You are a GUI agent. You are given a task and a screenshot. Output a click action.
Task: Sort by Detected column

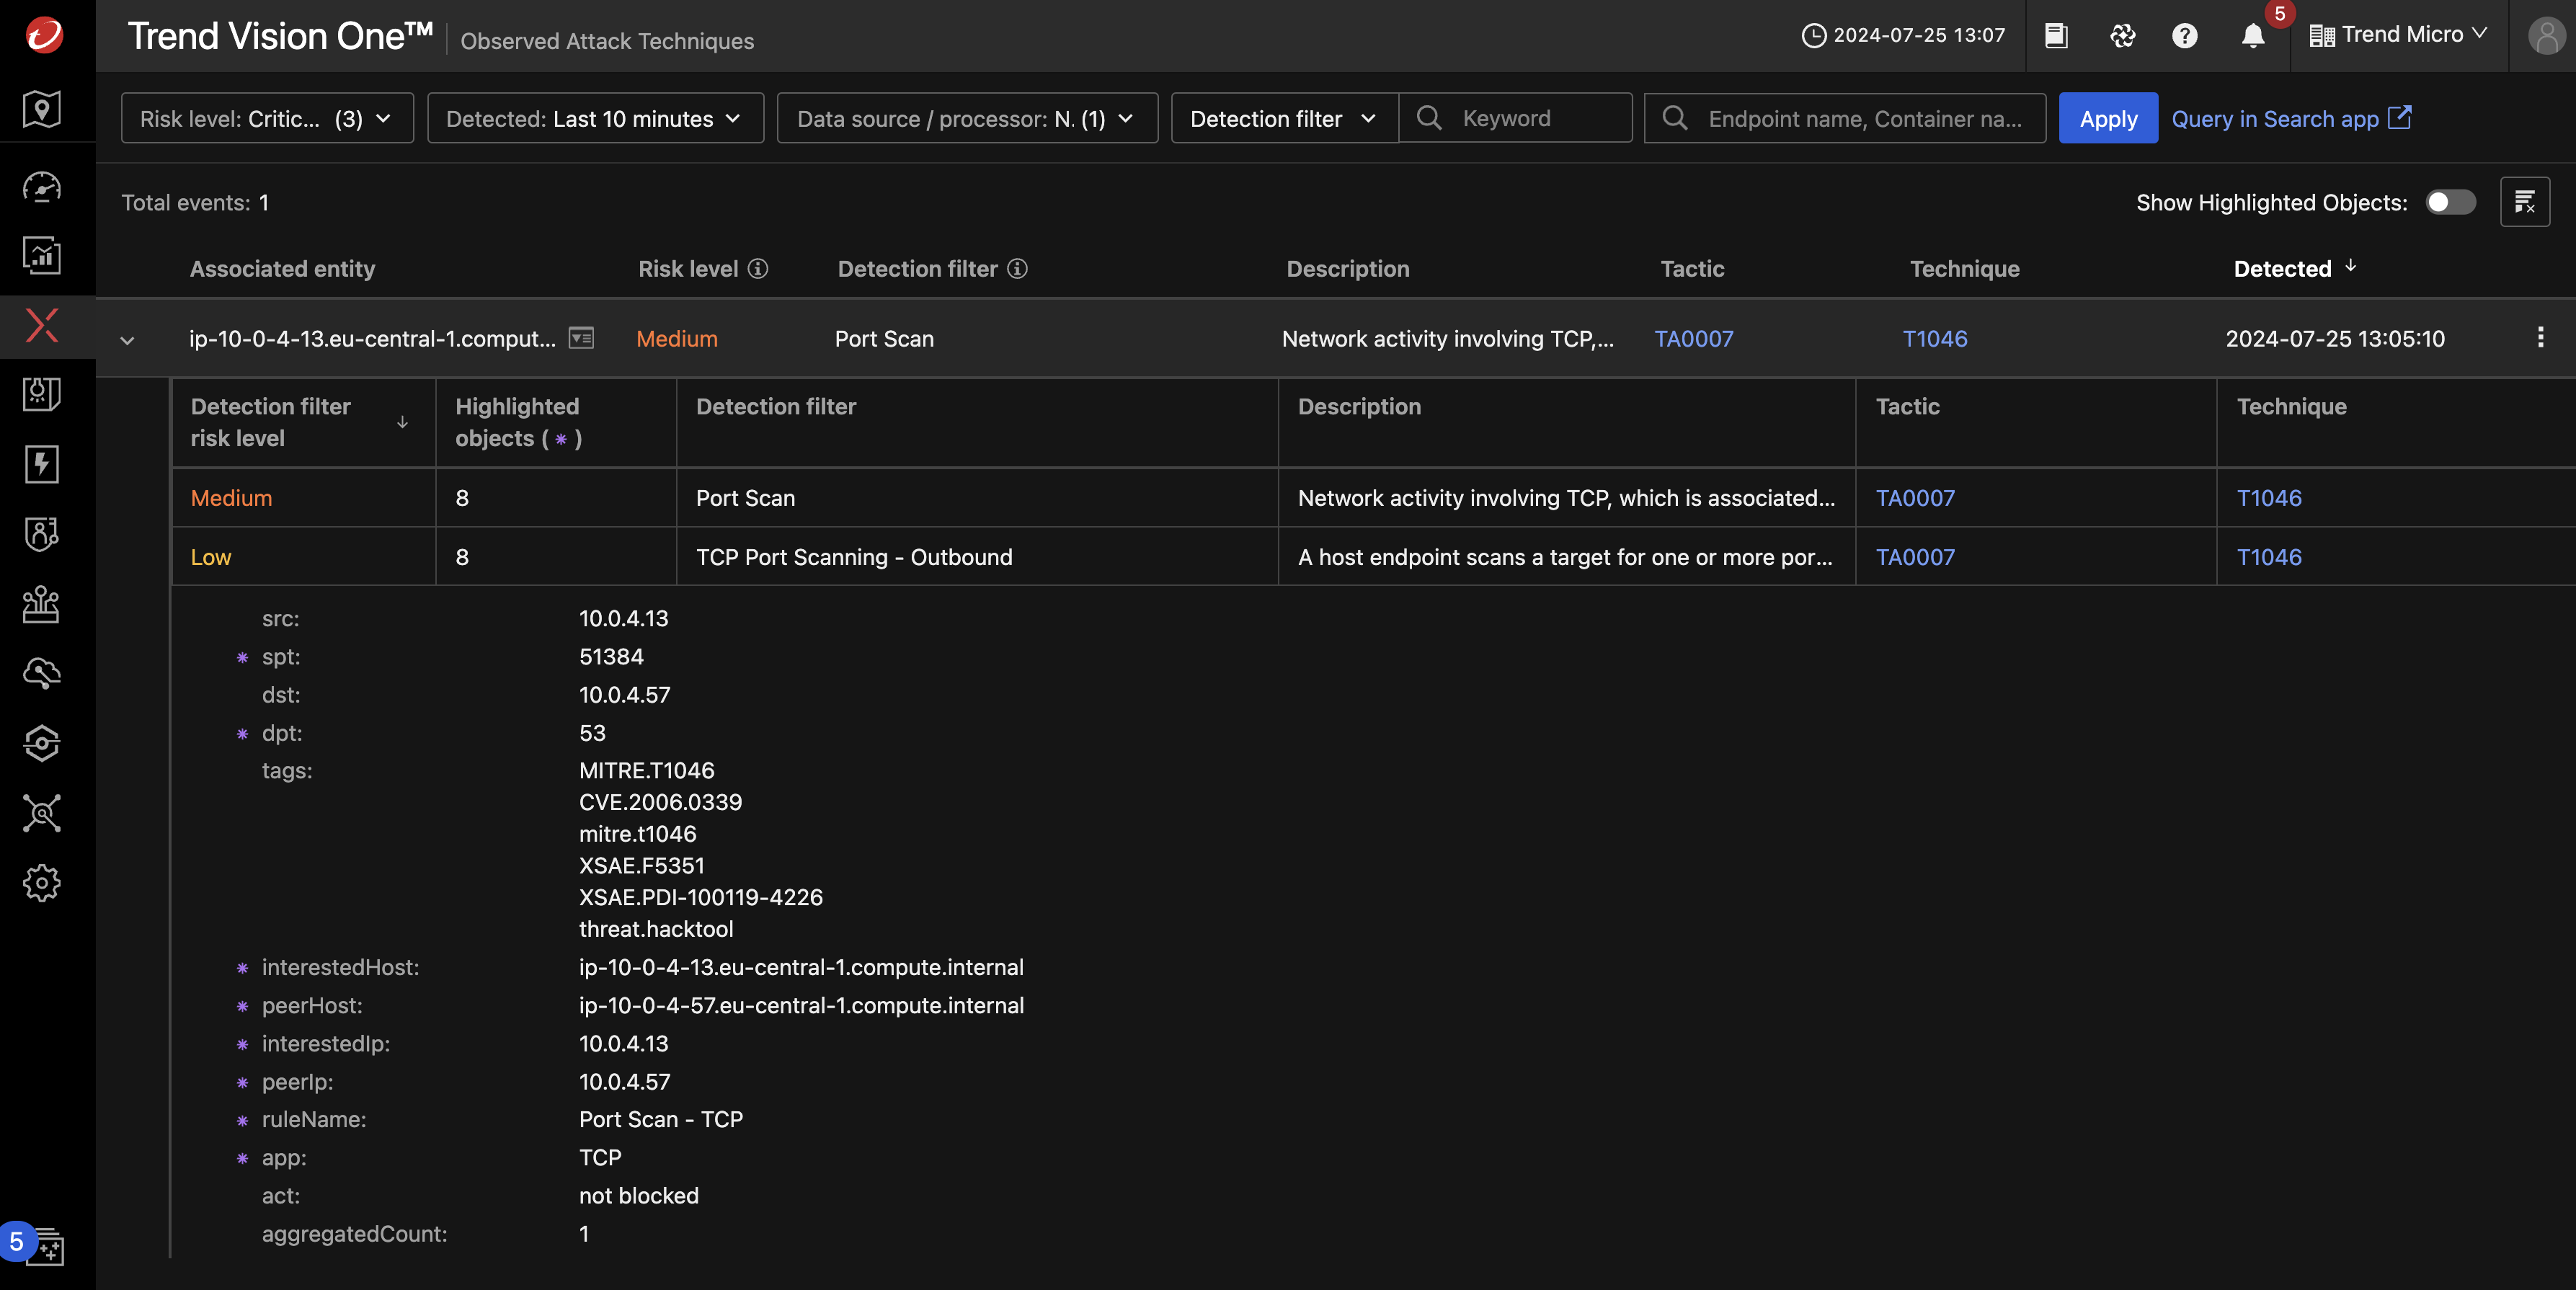[x=2295, y=268]
